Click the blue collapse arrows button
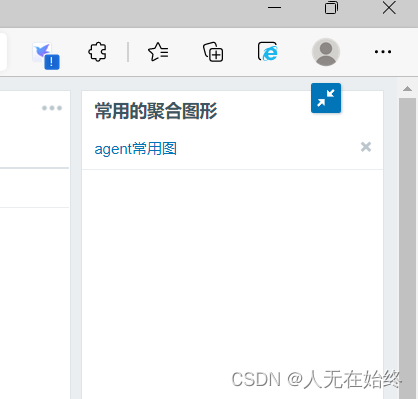This screenshot has width=418, height=399. coord(326,98)
